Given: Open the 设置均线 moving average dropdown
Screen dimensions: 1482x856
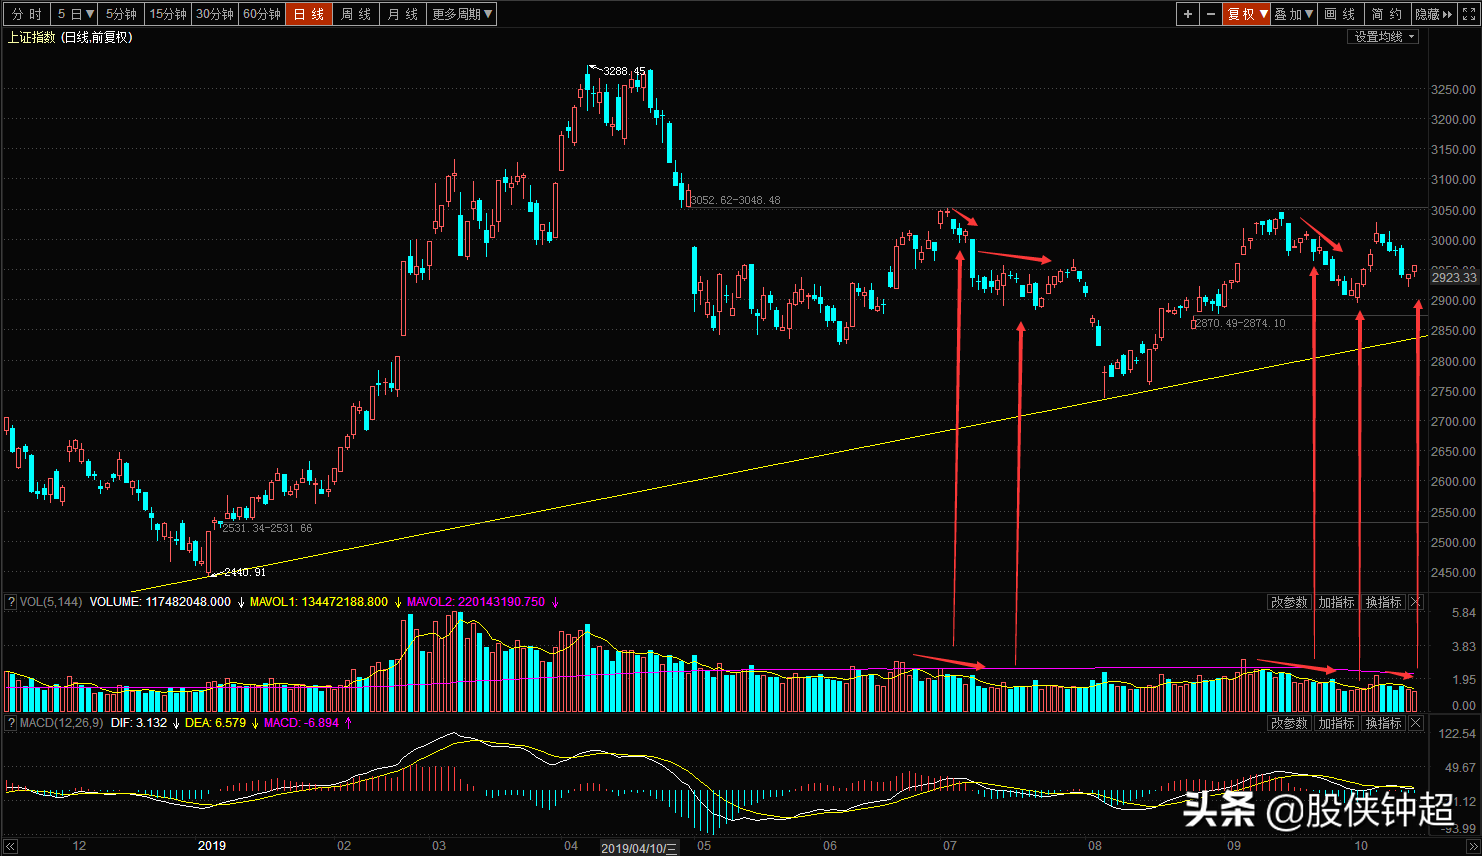Looking at the screenshot, I should pos(1384,37).
